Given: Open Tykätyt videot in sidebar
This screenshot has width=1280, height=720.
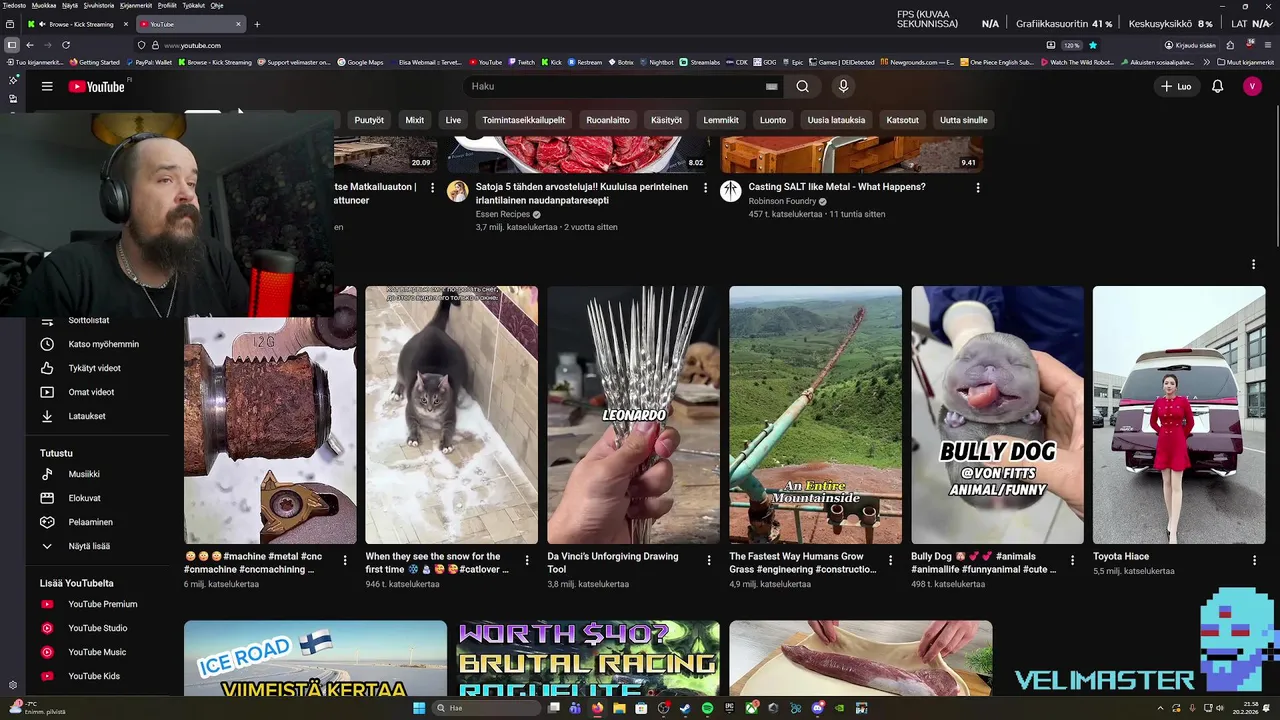Looking at the screenshot, I should point(94,368).
